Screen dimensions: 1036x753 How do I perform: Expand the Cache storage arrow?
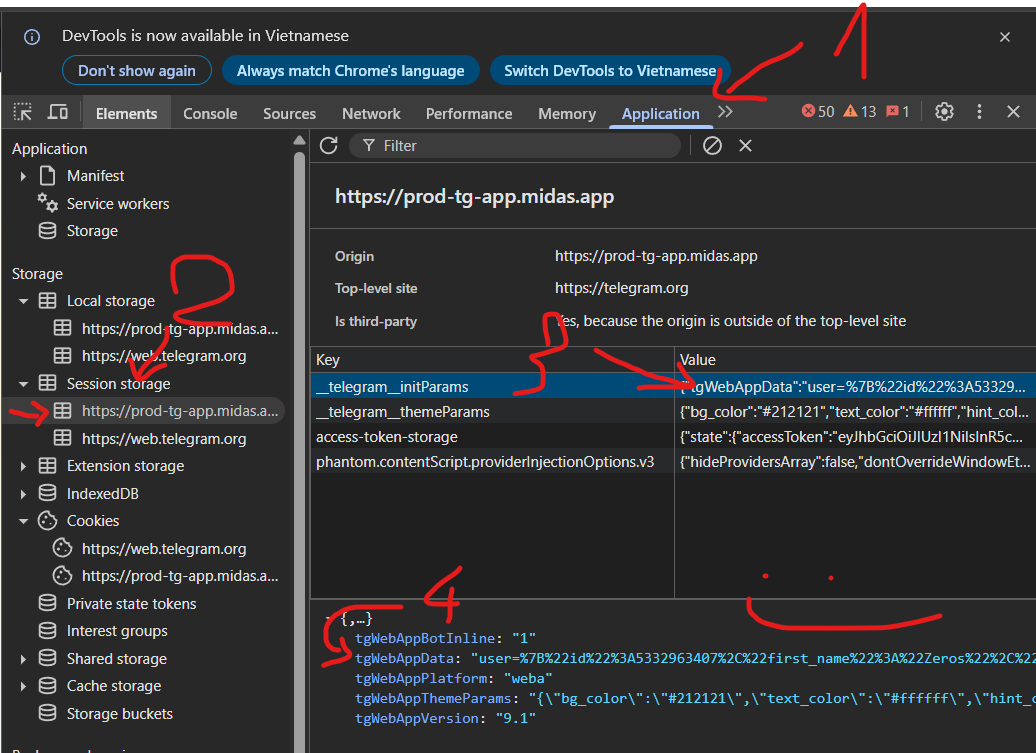(x=23, y=686)
